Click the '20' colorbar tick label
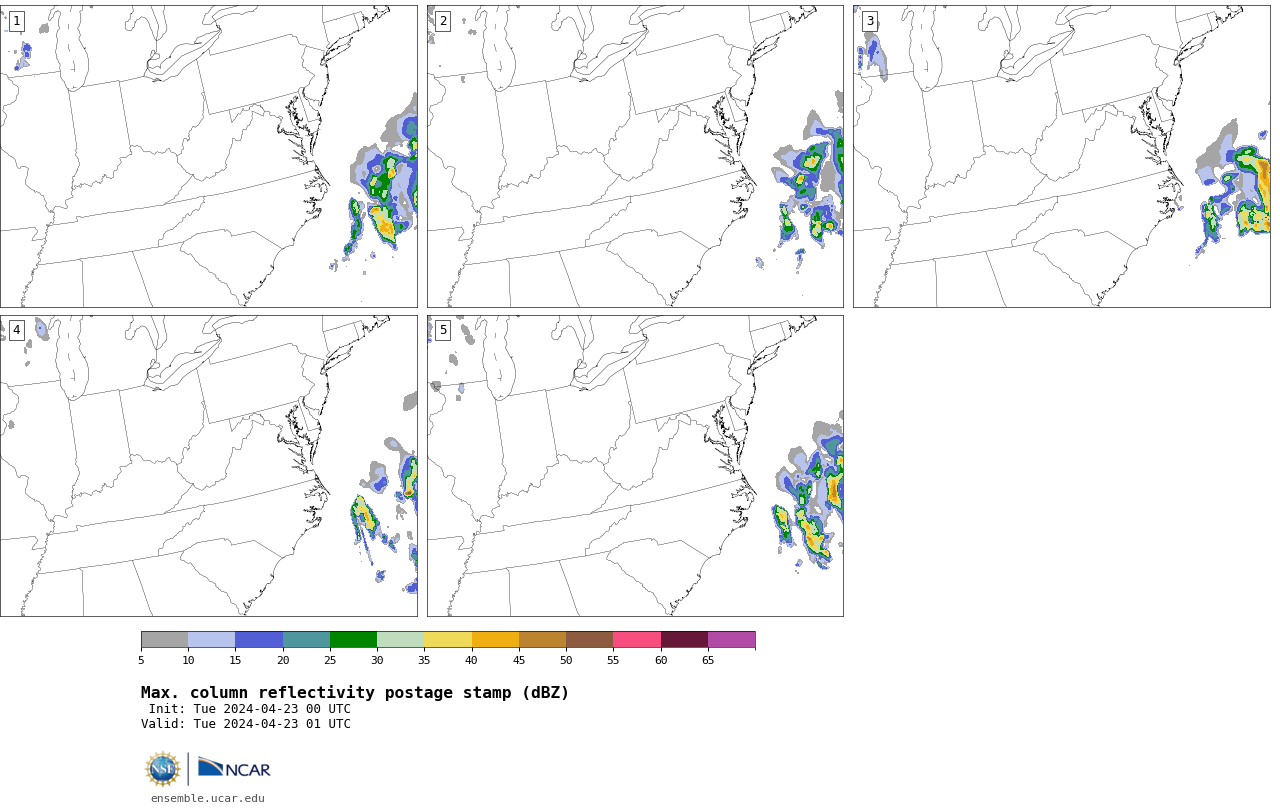Image resolution: width=1280 pixels, height=809 pixels. 283,660
